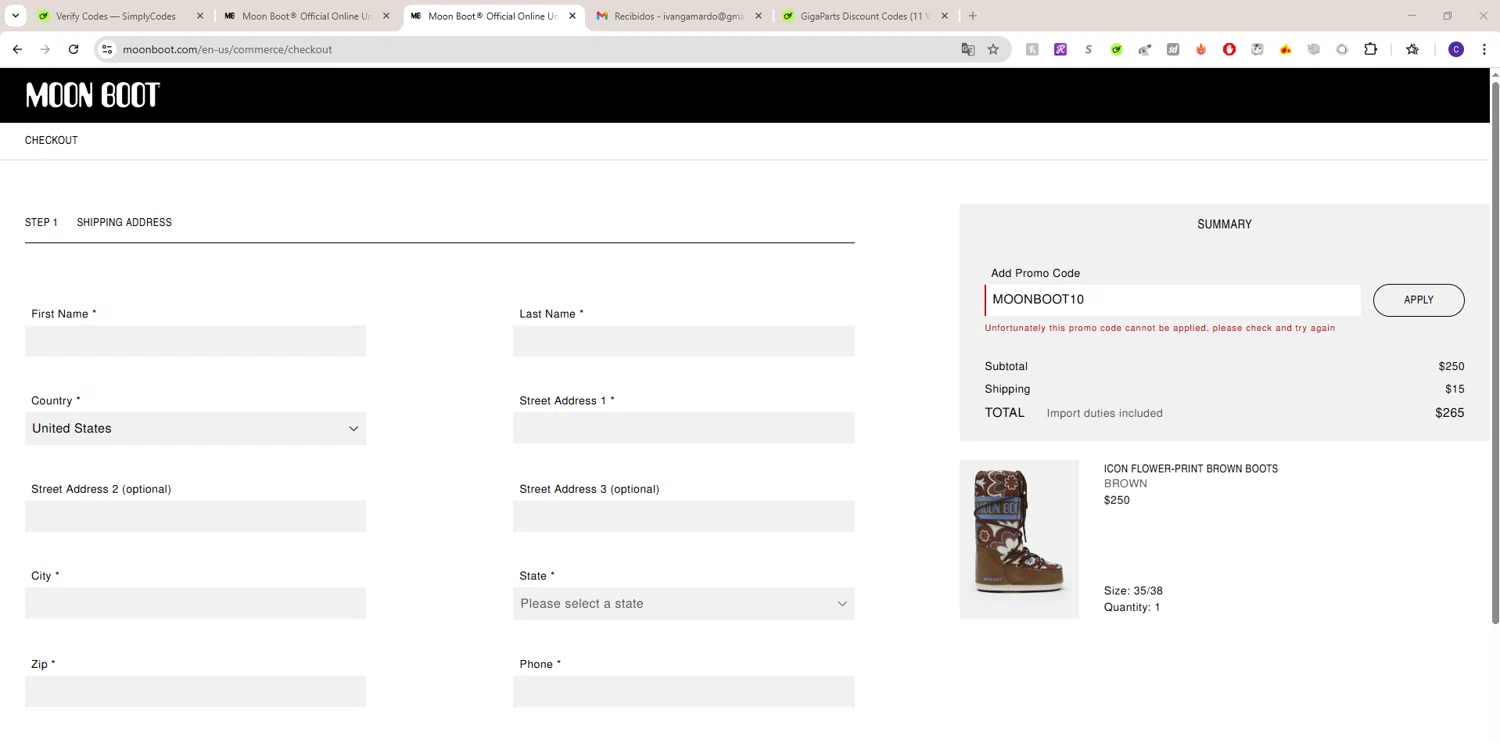Click the APPLY promo code button
Screen dimensions: 1500x743
point(1418,300)
